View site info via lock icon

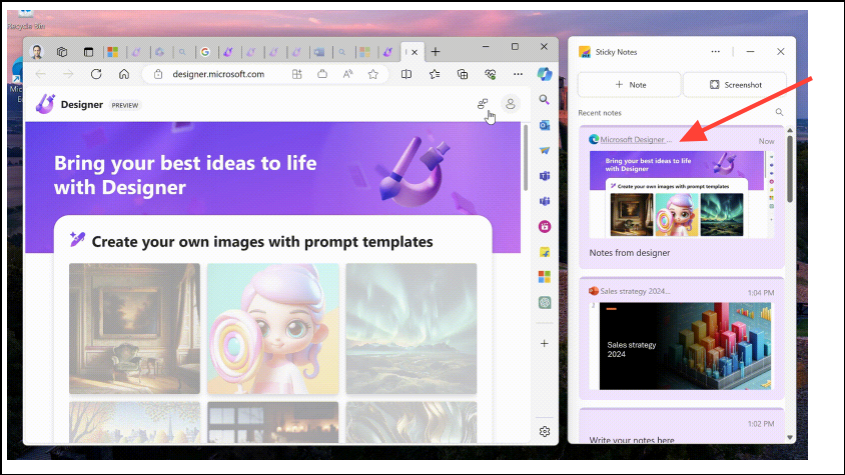[158, 74]
